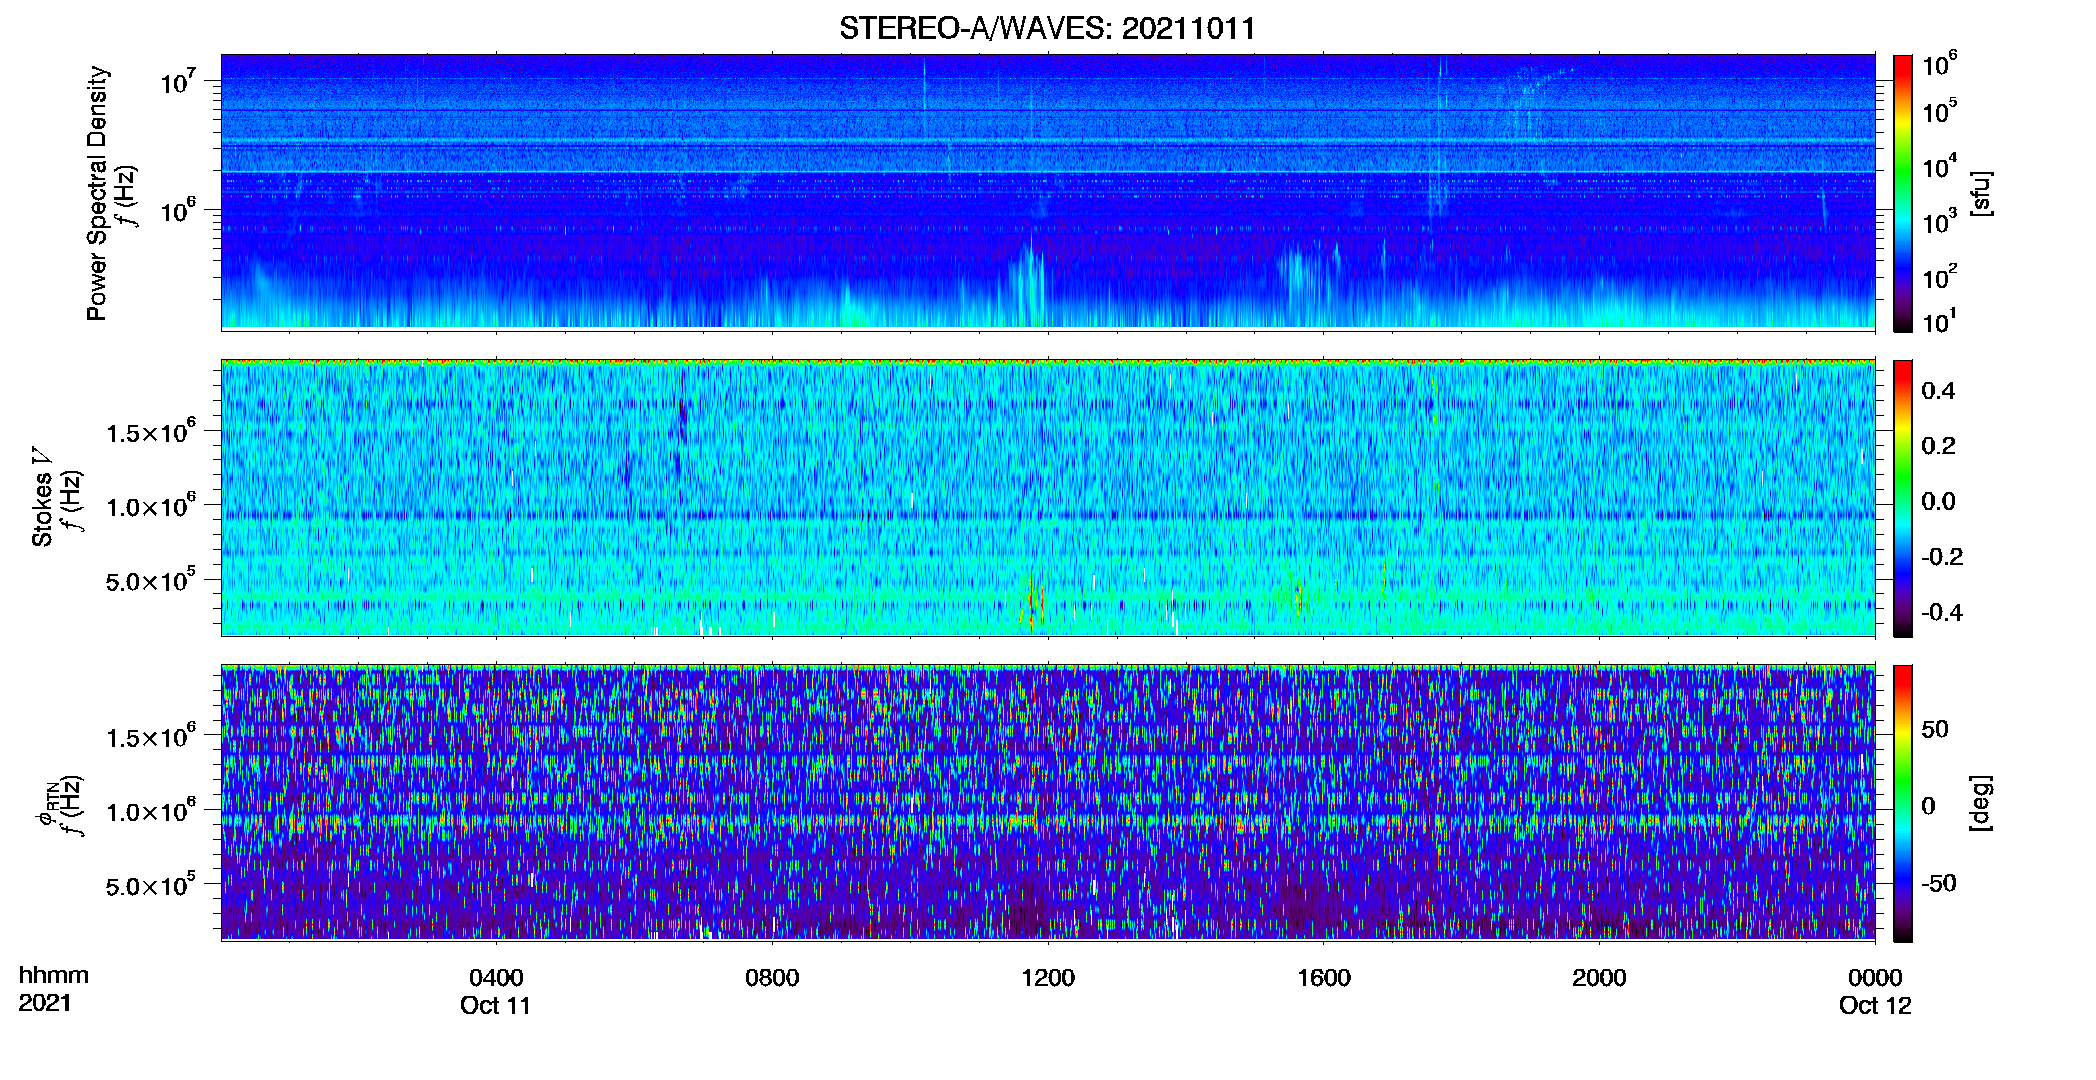The width and height of the screenshot is (2096, 1080).
Task: Click the 0.4 tick label on the Stokes colorbar
Action: (1938, 391)
